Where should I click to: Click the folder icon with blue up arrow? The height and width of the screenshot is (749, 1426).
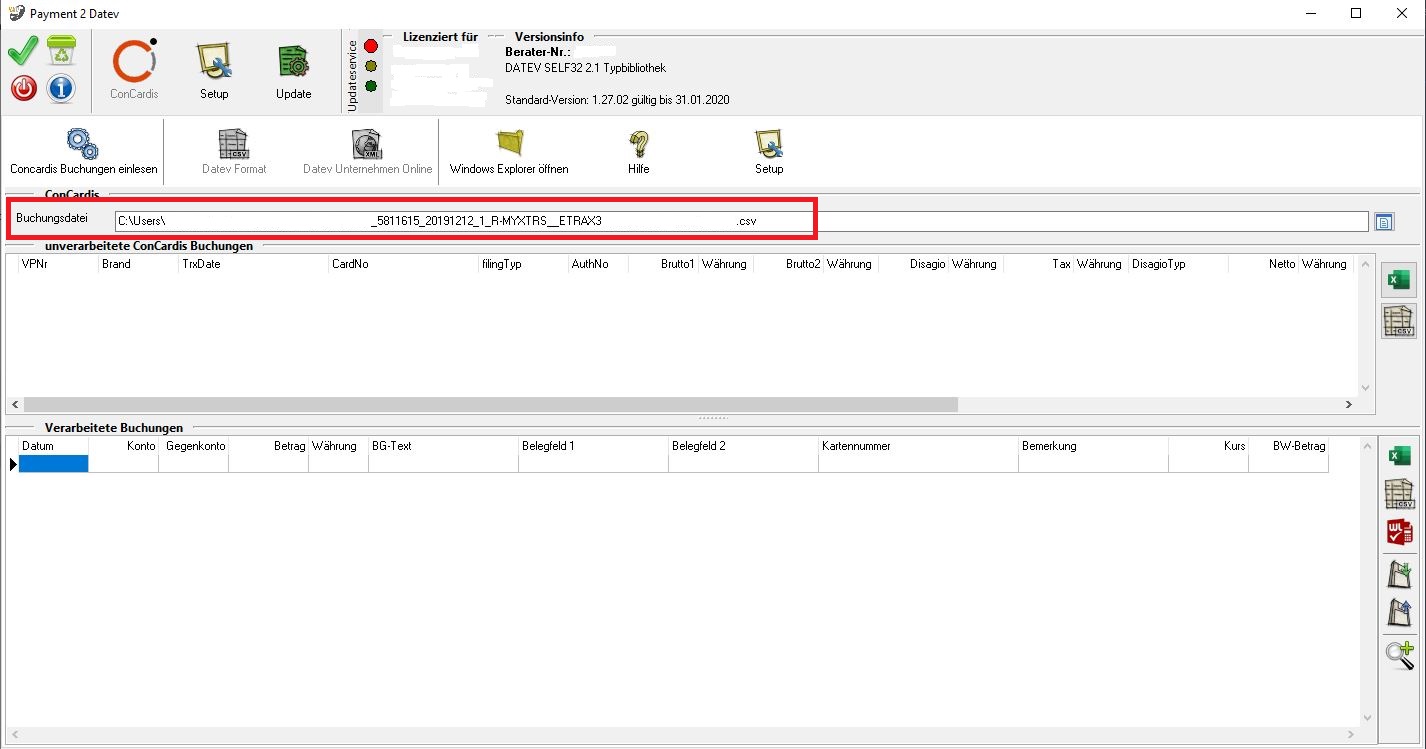1399,612
